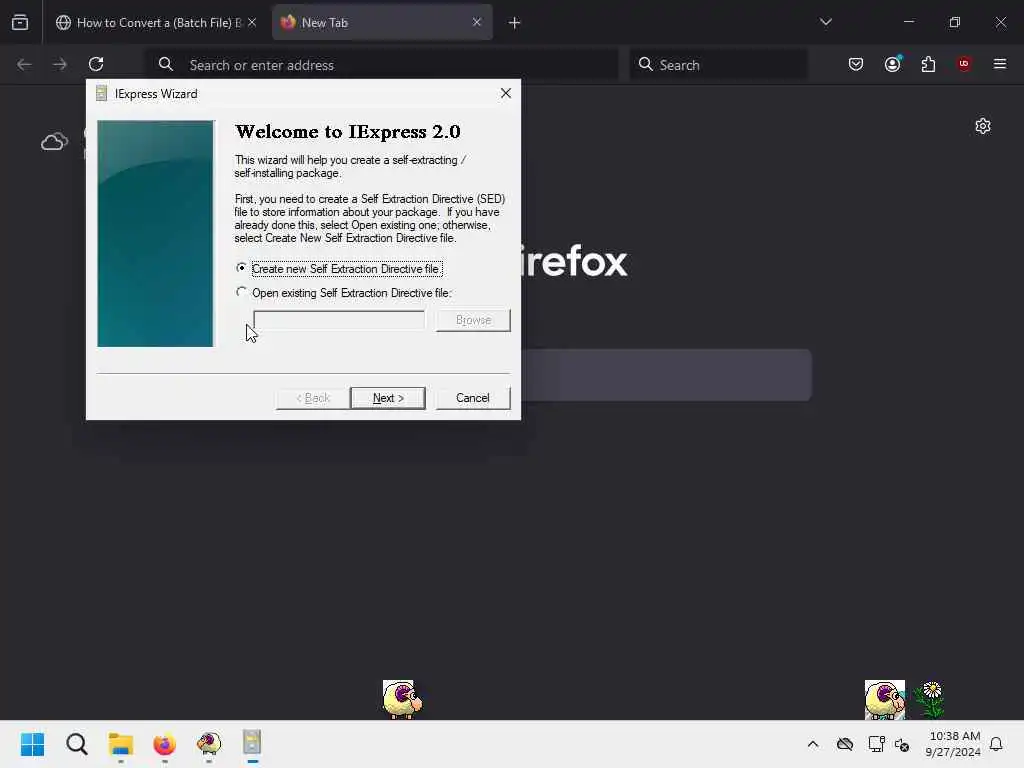Open Firefox View icon
This screenshot has height=768, width=1024.
tap(20, 23)
